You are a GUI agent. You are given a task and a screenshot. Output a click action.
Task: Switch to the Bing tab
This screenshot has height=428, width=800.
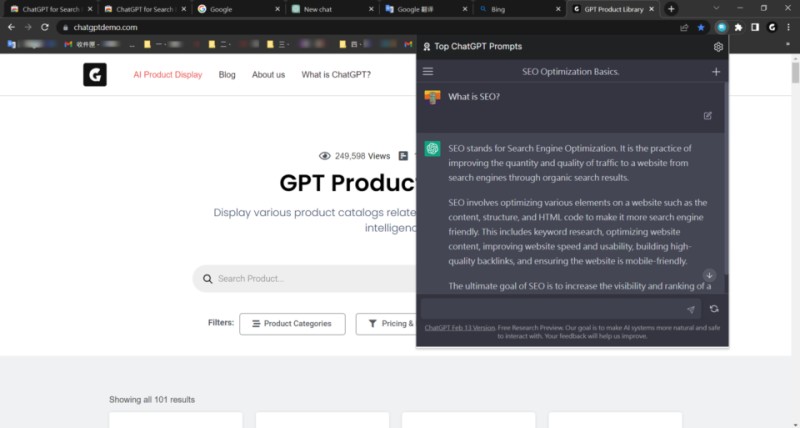[520, 9]
